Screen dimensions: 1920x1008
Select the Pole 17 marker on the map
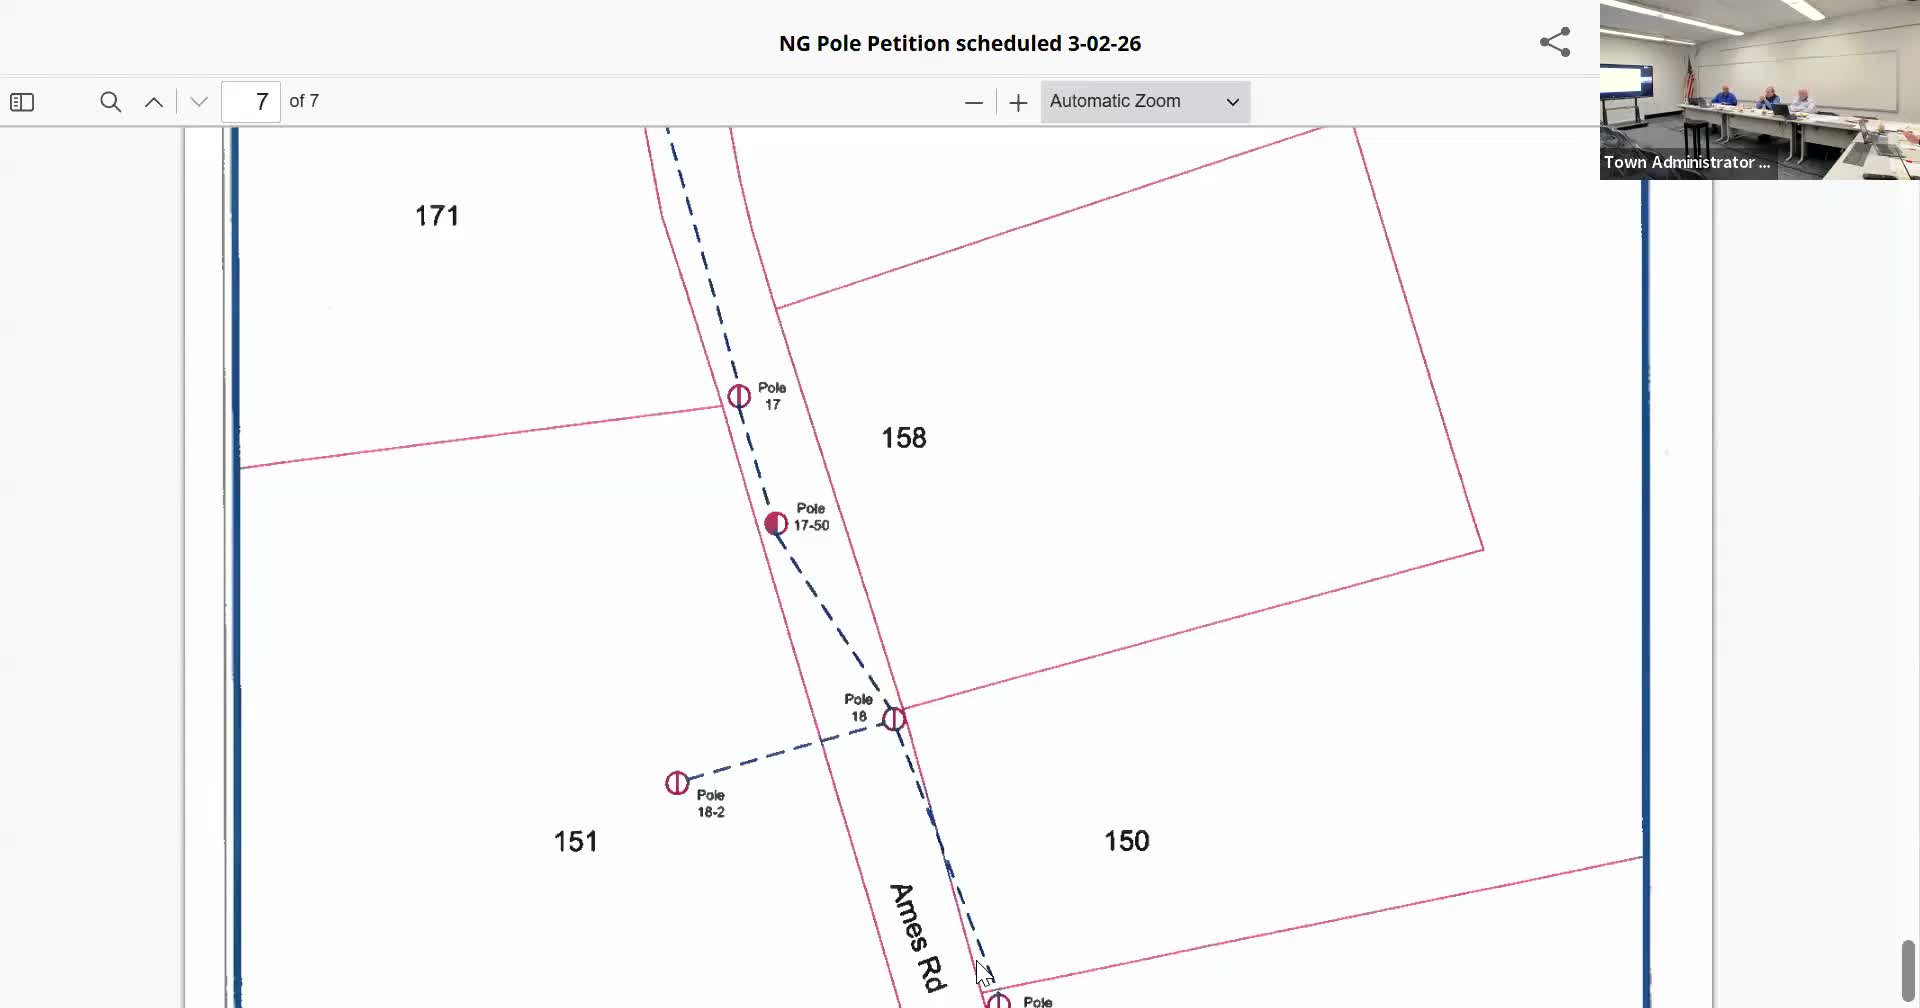pos(739,396)
